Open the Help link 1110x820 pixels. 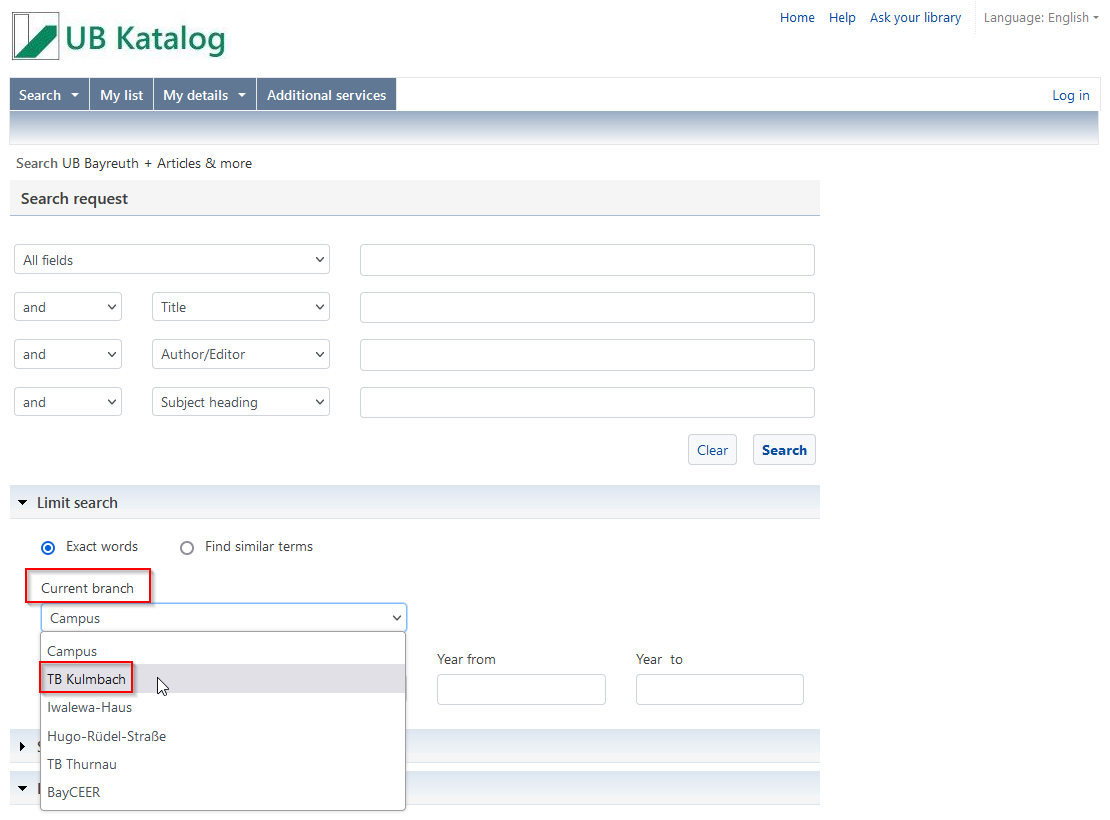pyautogui.click(x=842, y=18)
